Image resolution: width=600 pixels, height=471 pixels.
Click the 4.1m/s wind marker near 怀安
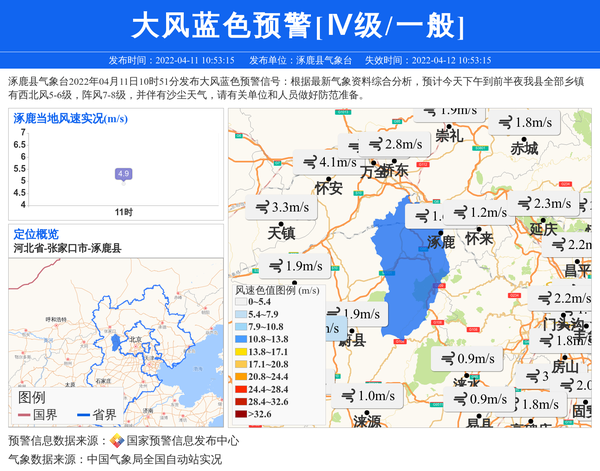(328, 162)
